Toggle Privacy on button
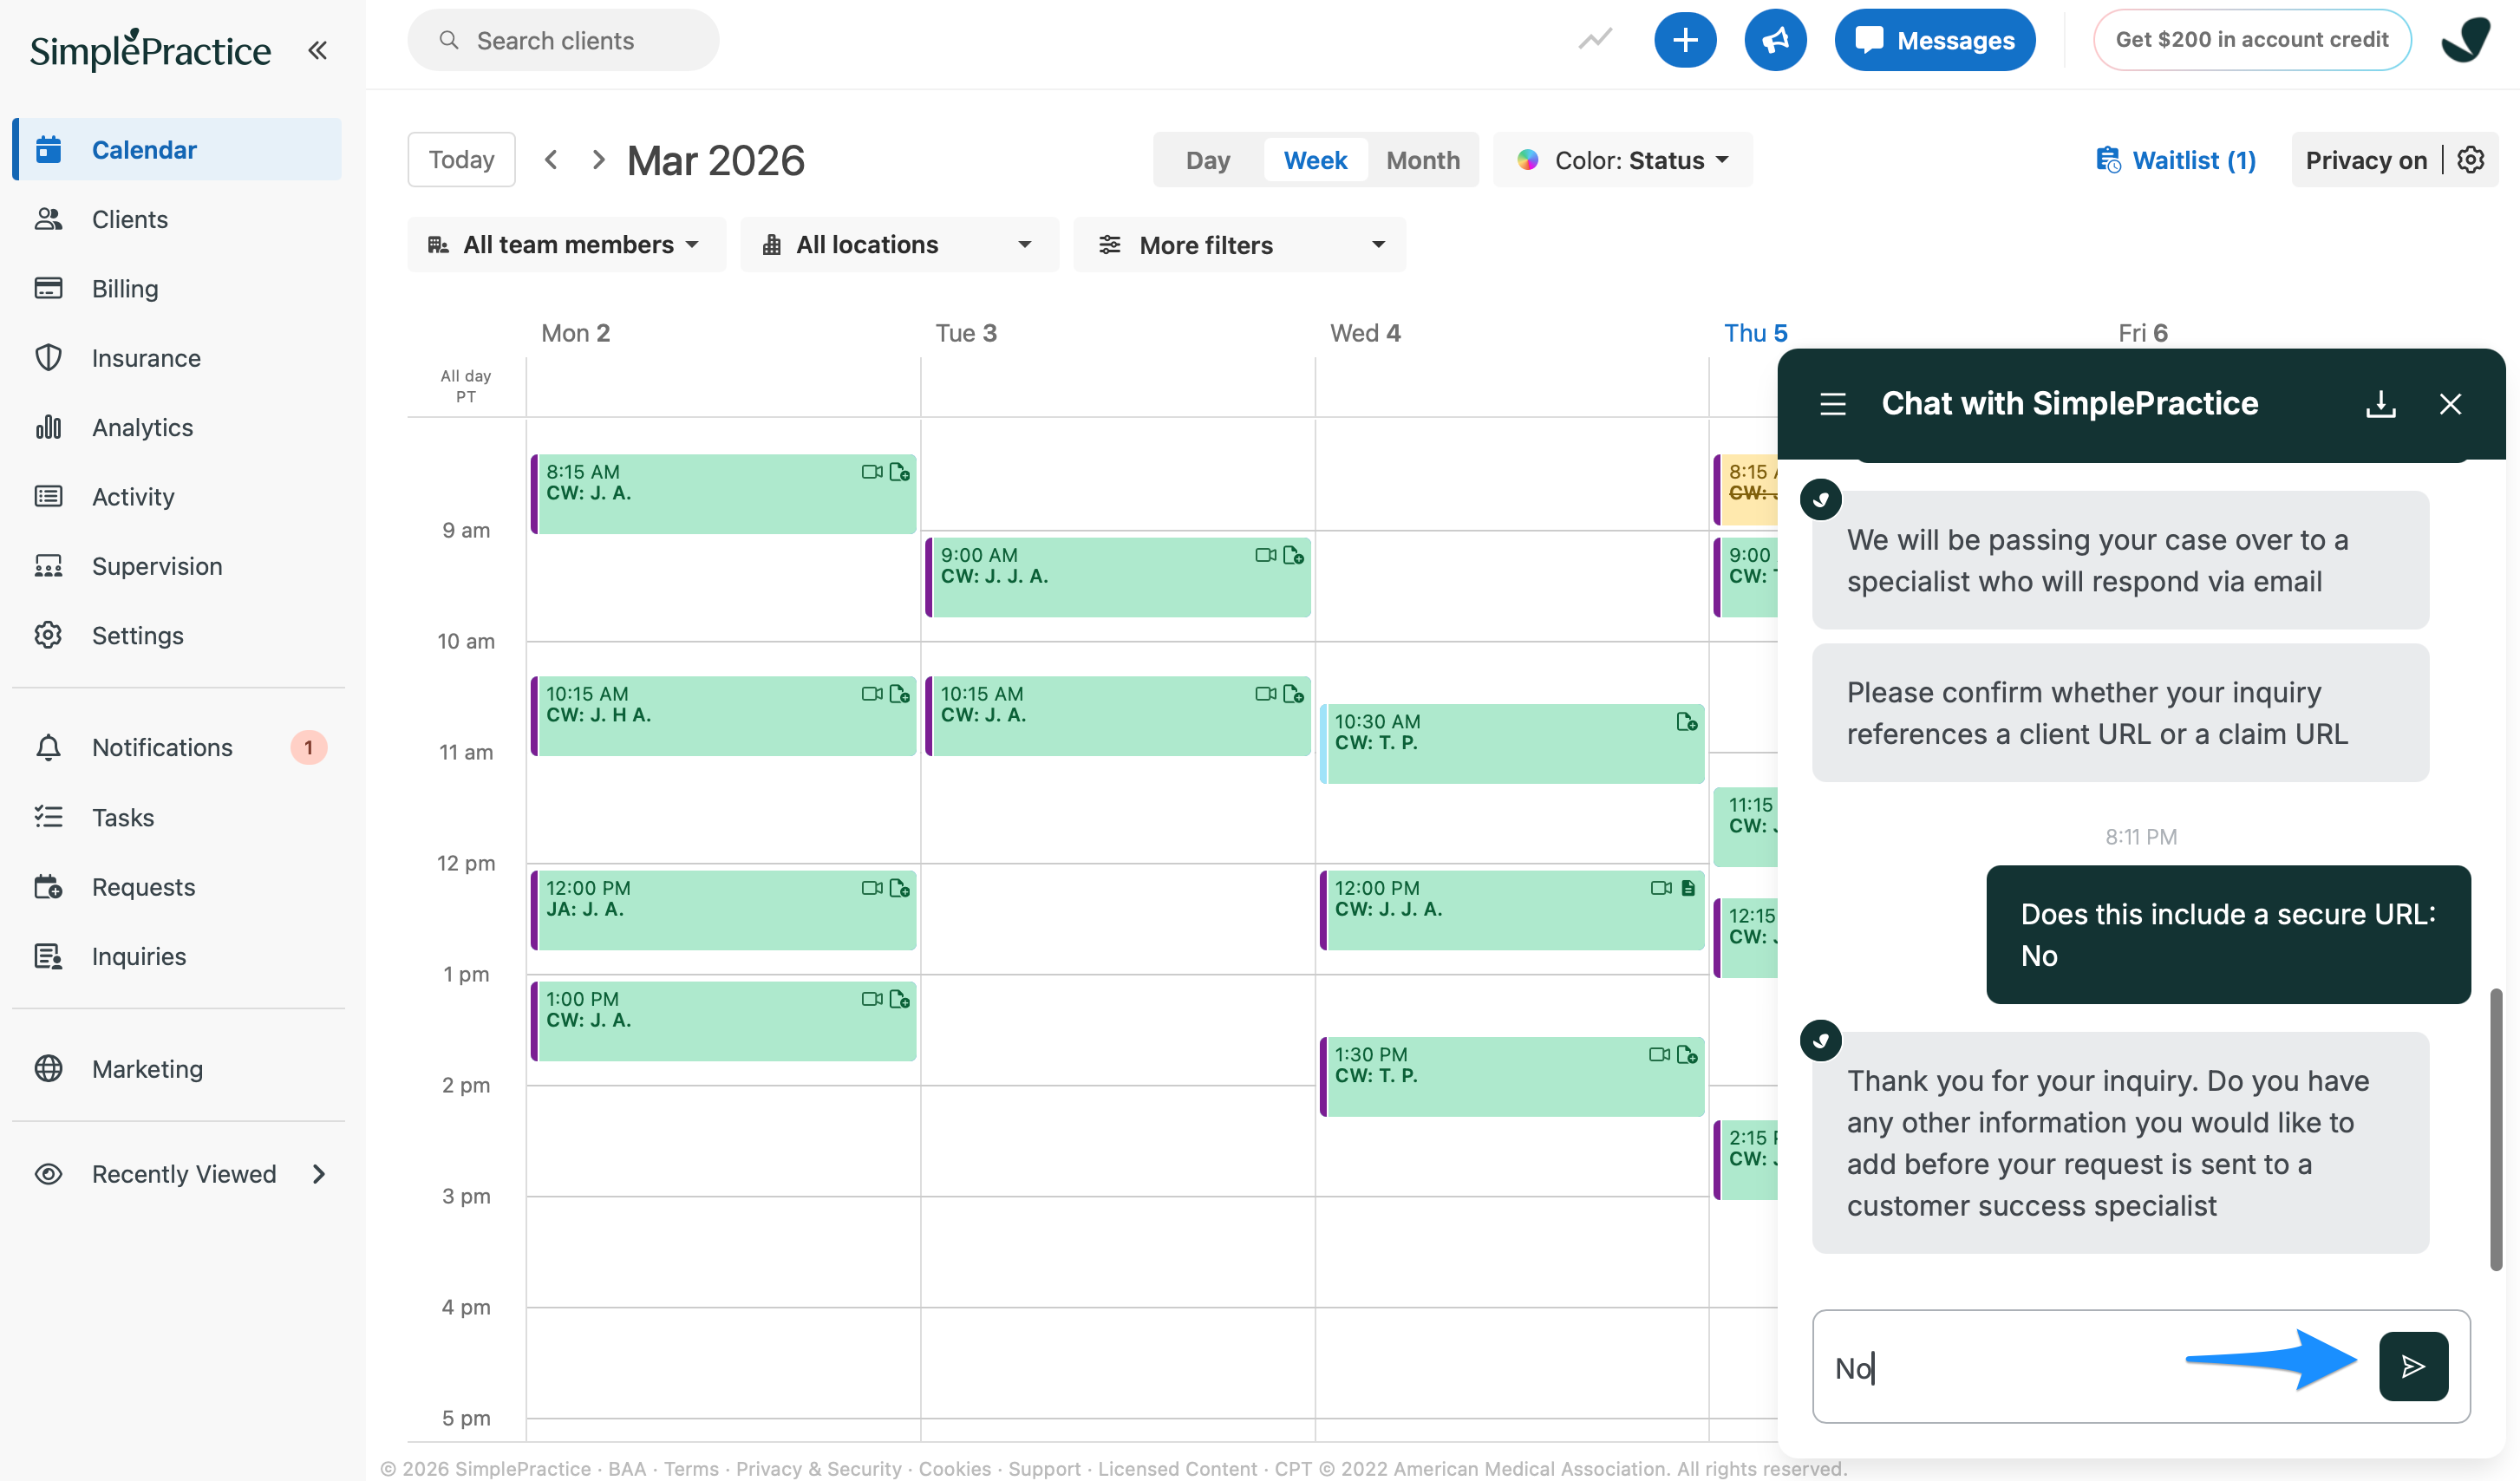The width and height of the screenshot is (2520, 1481). 2366,160
